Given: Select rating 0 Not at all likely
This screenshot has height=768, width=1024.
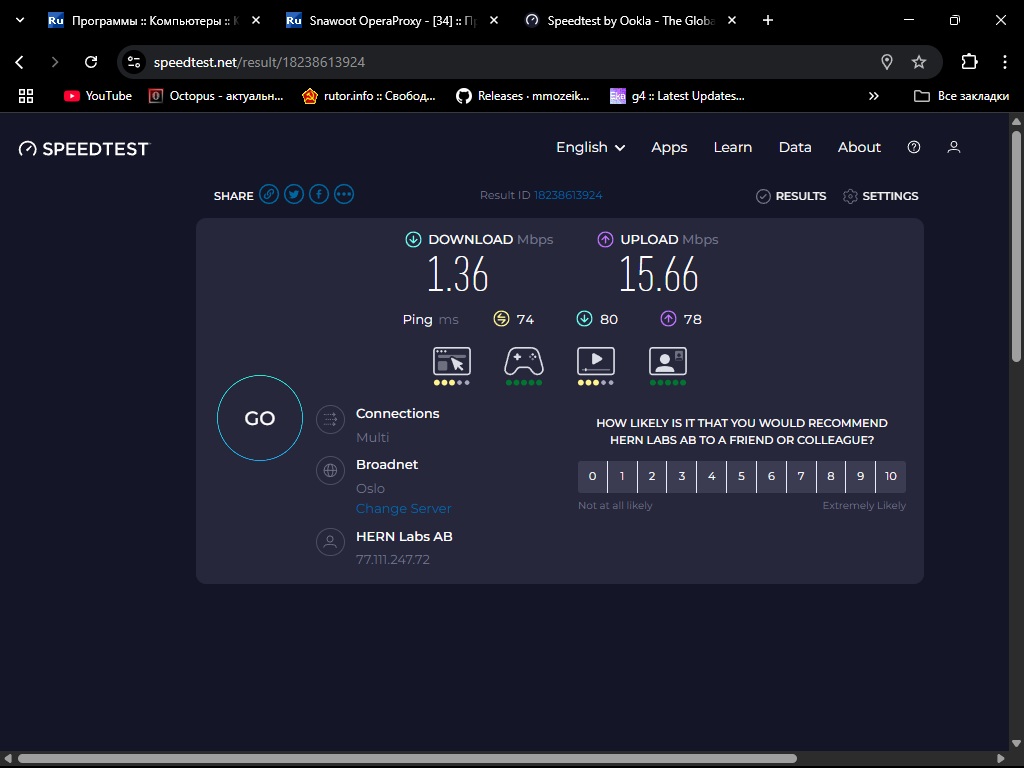Looking at the screenshot, I should click(593, 477).
